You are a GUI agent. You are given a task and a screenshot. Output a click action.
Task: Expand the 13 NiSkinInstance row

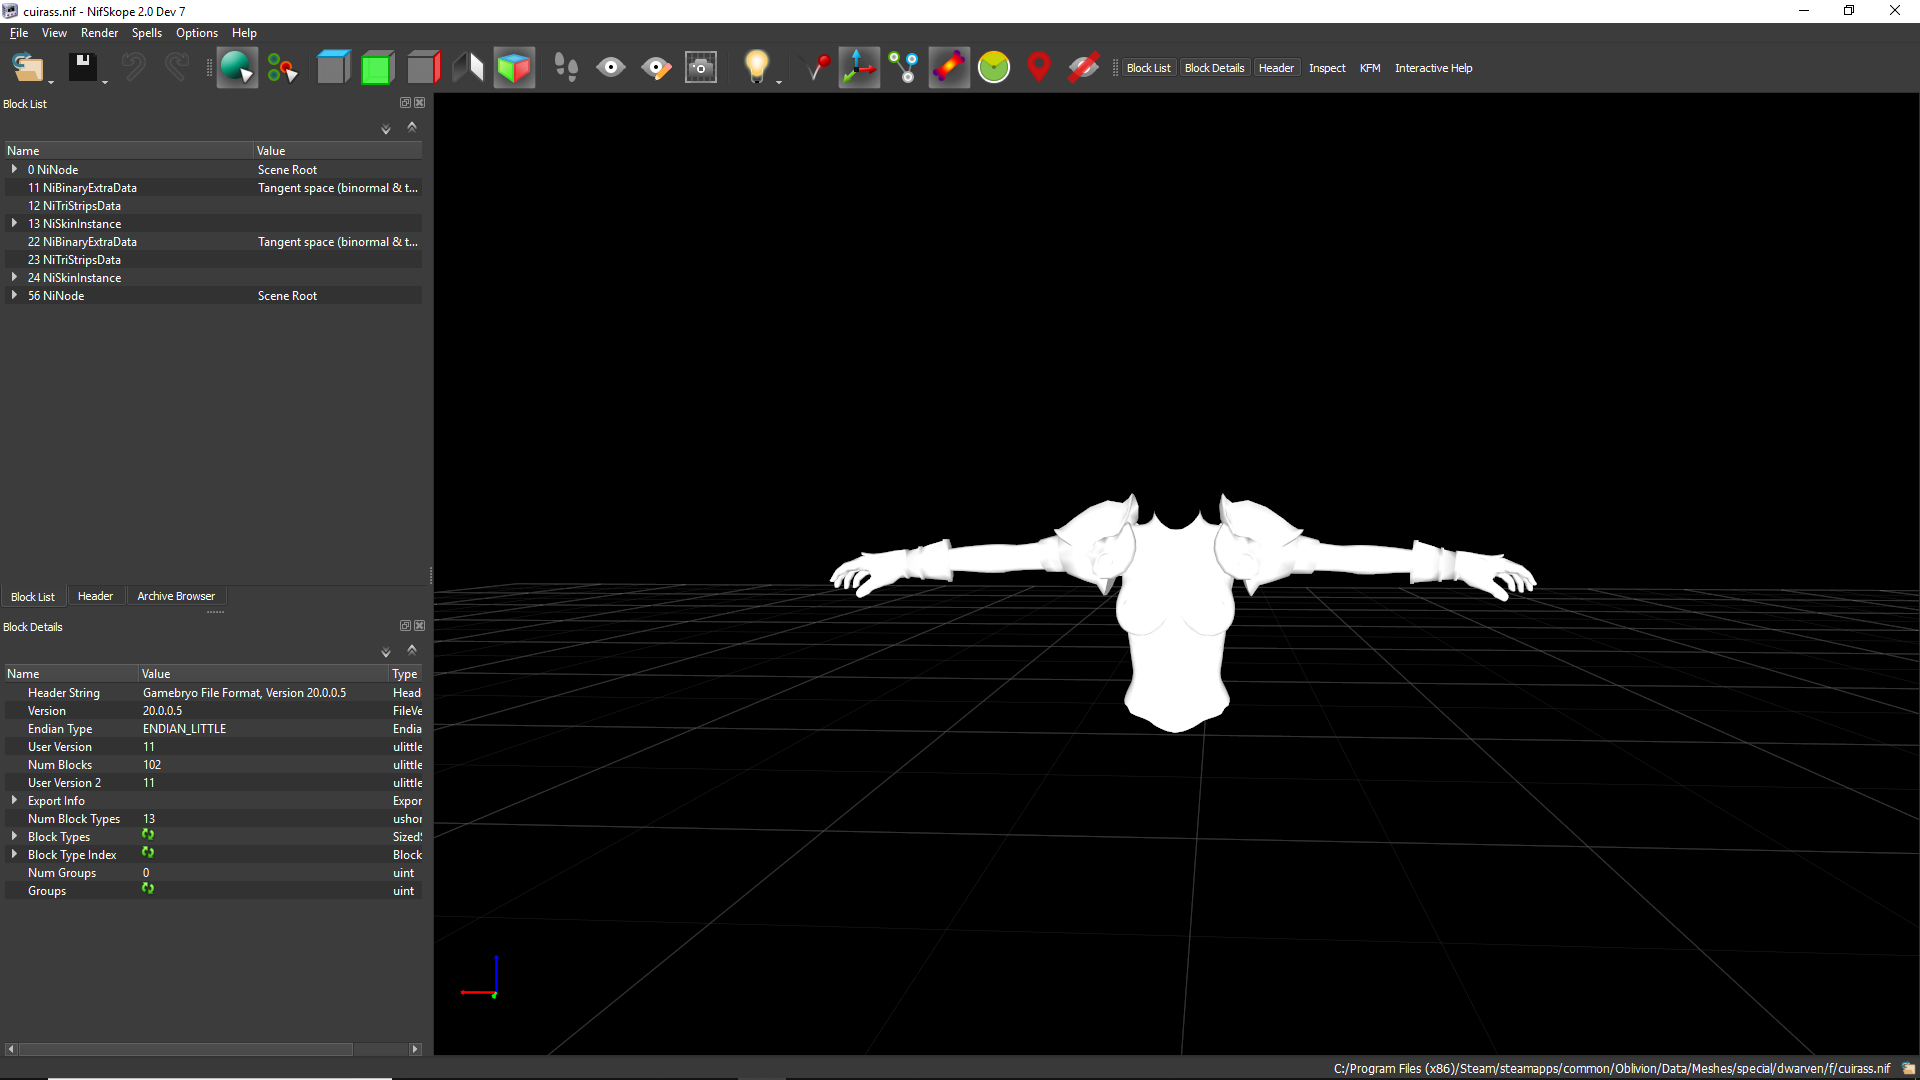(x=14, y=223)
